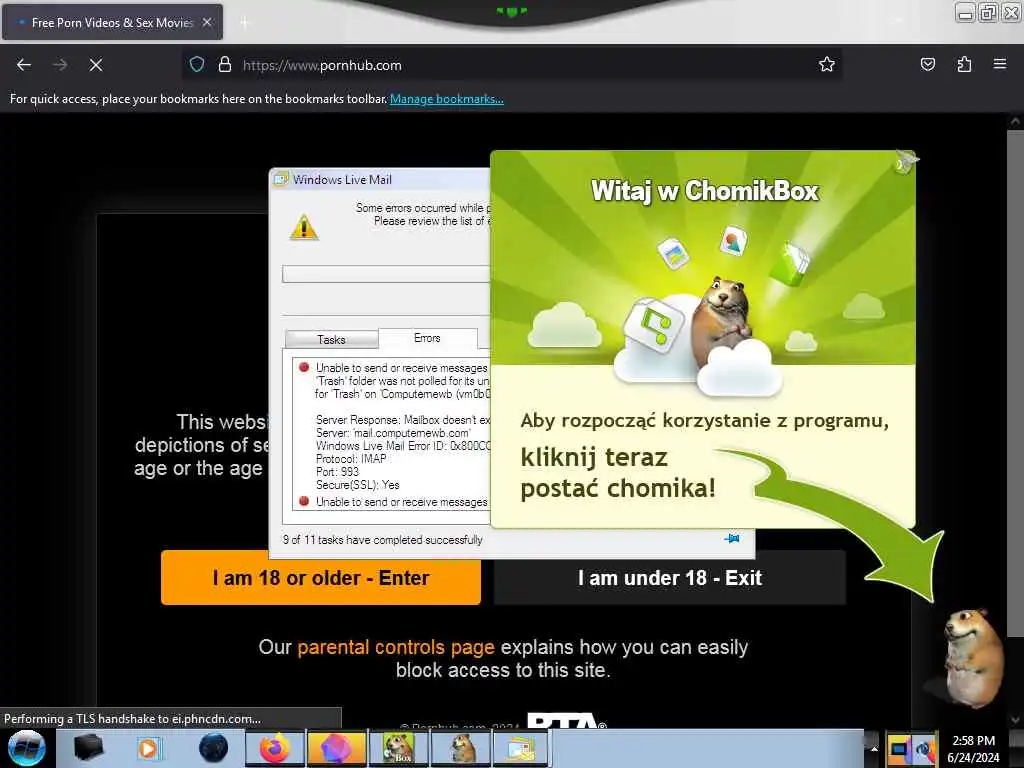
Task: Click 'Port: 993' line in error details
Action: [338, 472]
